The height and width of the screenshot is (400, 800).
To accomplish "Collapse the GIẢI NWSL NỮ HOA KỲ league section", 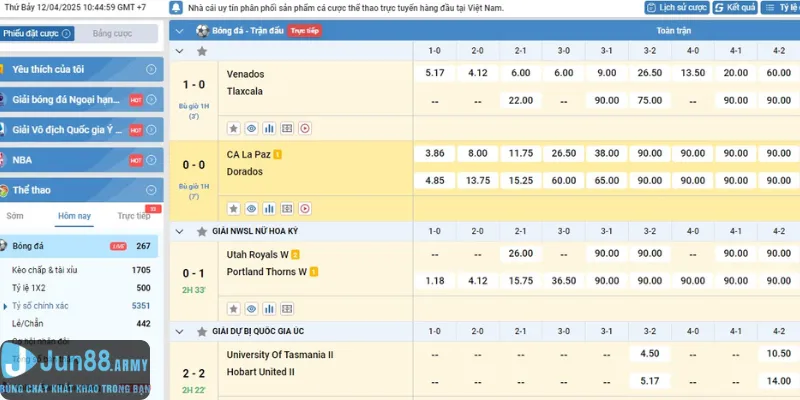I will [x=180, y=230].
